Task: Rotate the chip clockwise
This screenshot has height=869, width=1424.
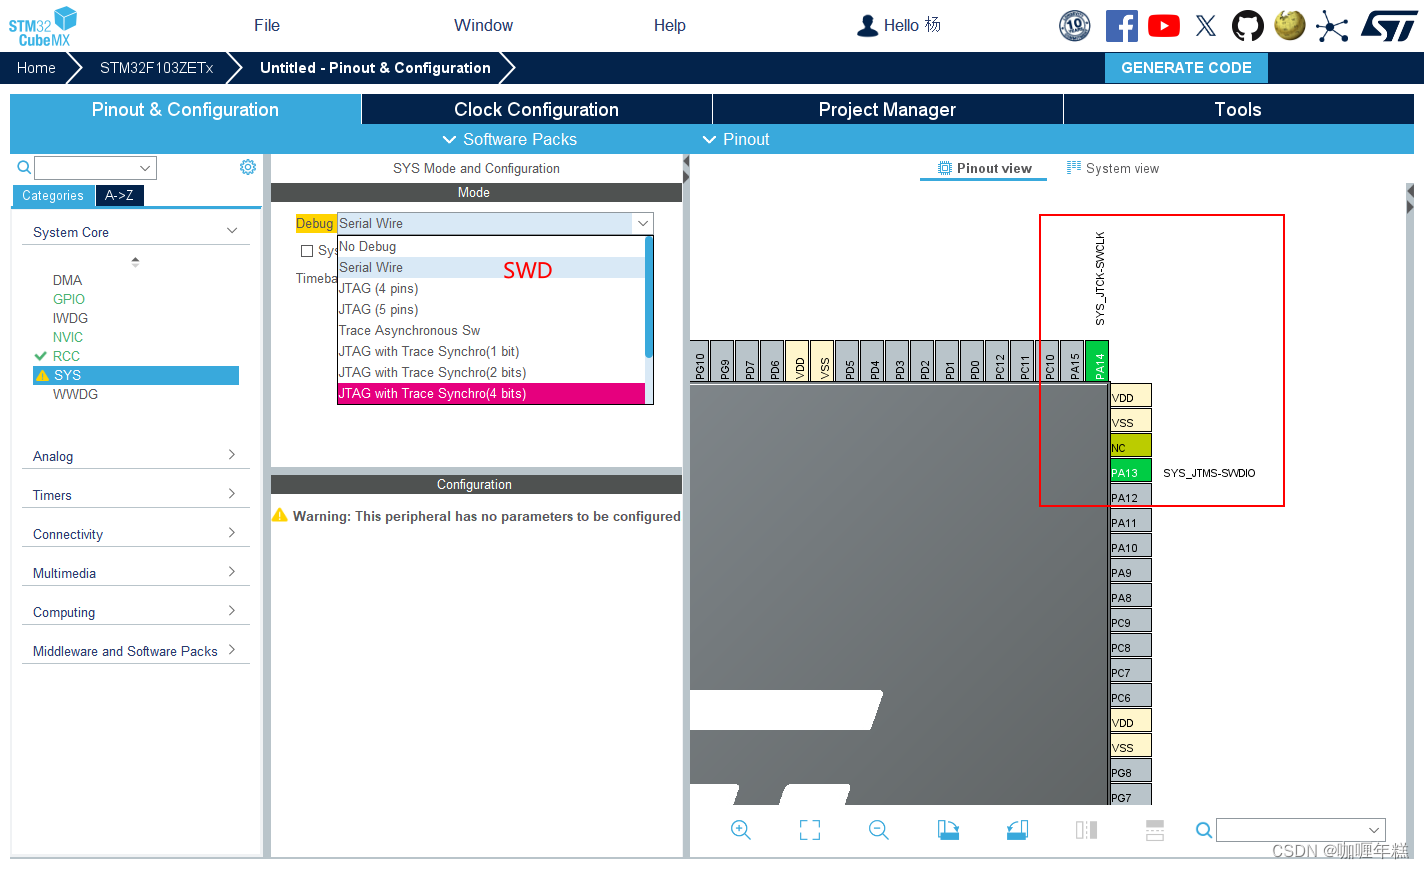Action: (948, 830)
